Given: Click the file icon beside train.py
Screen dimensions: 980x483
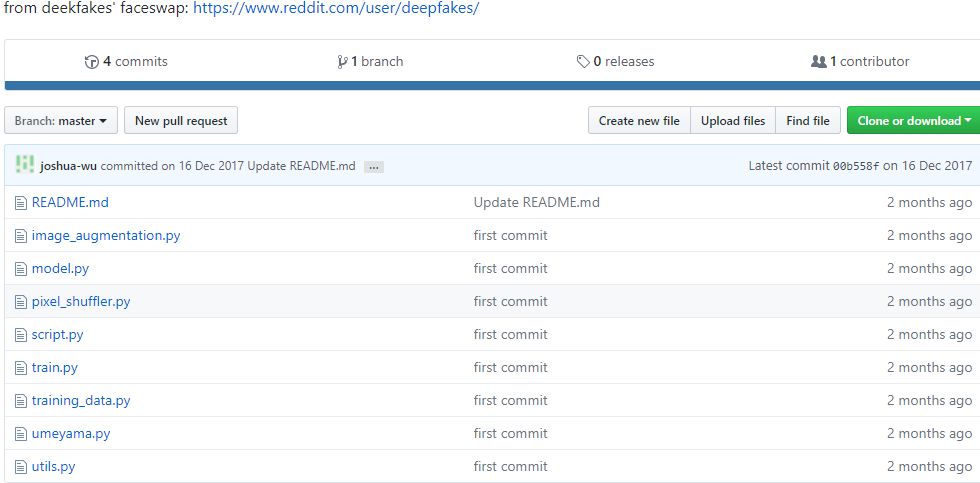Looking at the screenshot, I should [21, 367].
